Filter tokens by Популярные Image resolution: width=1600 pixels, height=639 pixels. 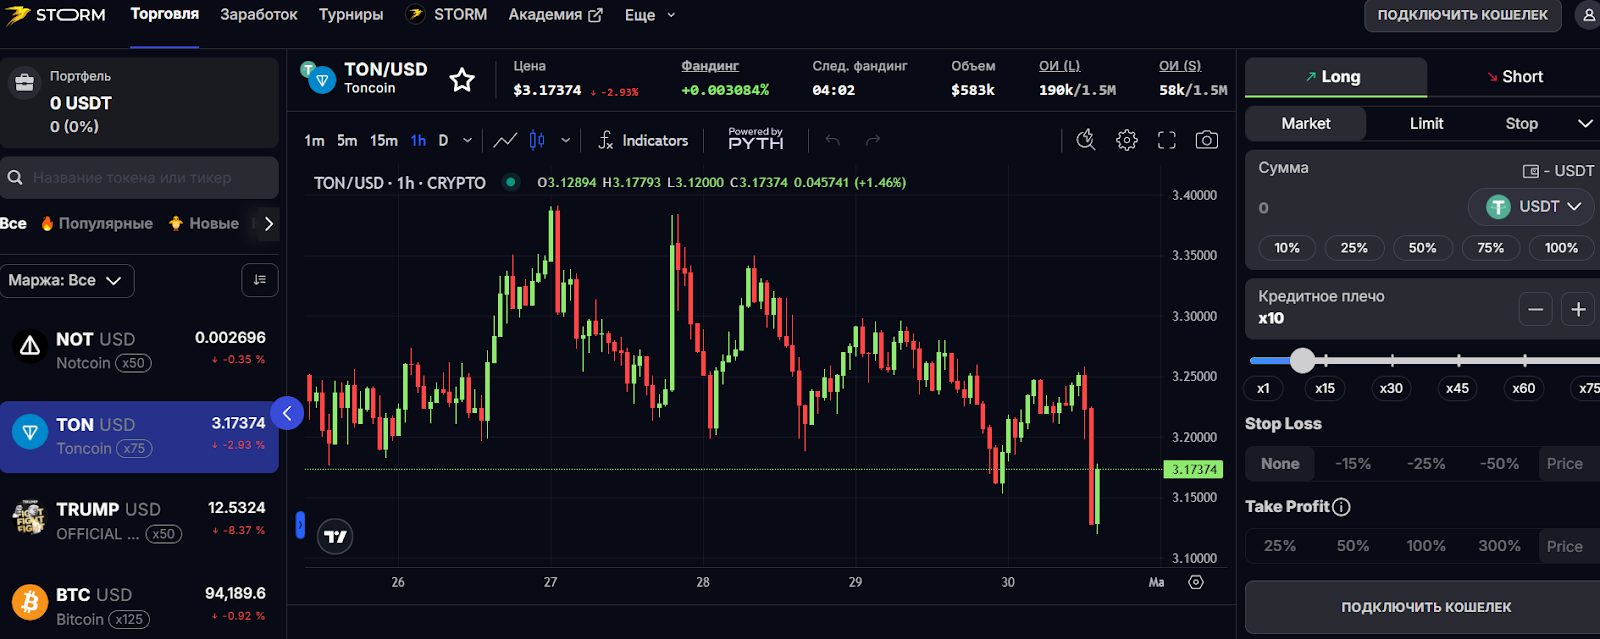97,223
